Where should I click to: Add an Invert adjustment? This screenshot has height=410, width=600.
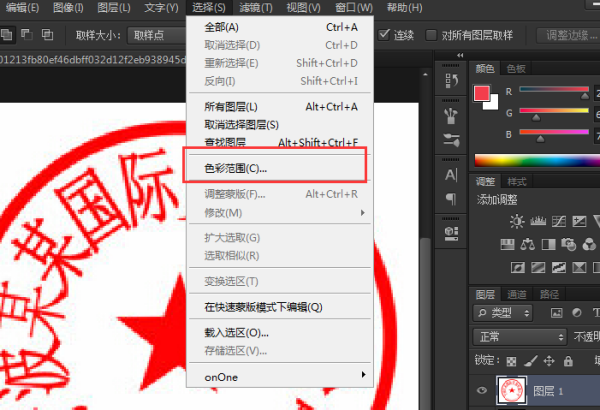[518, 267]
